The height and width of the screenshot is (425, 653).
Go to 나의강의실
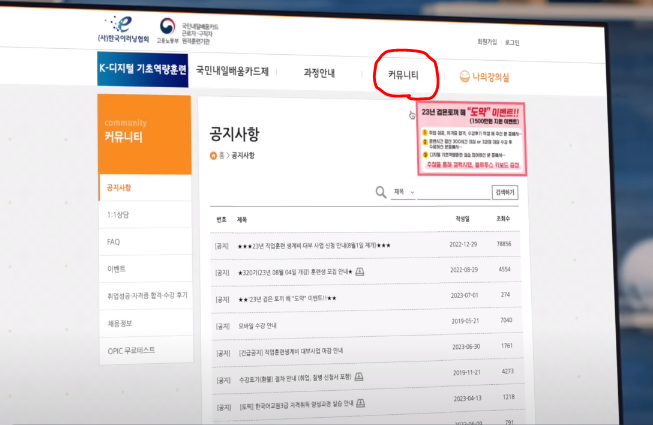point(490,77)
